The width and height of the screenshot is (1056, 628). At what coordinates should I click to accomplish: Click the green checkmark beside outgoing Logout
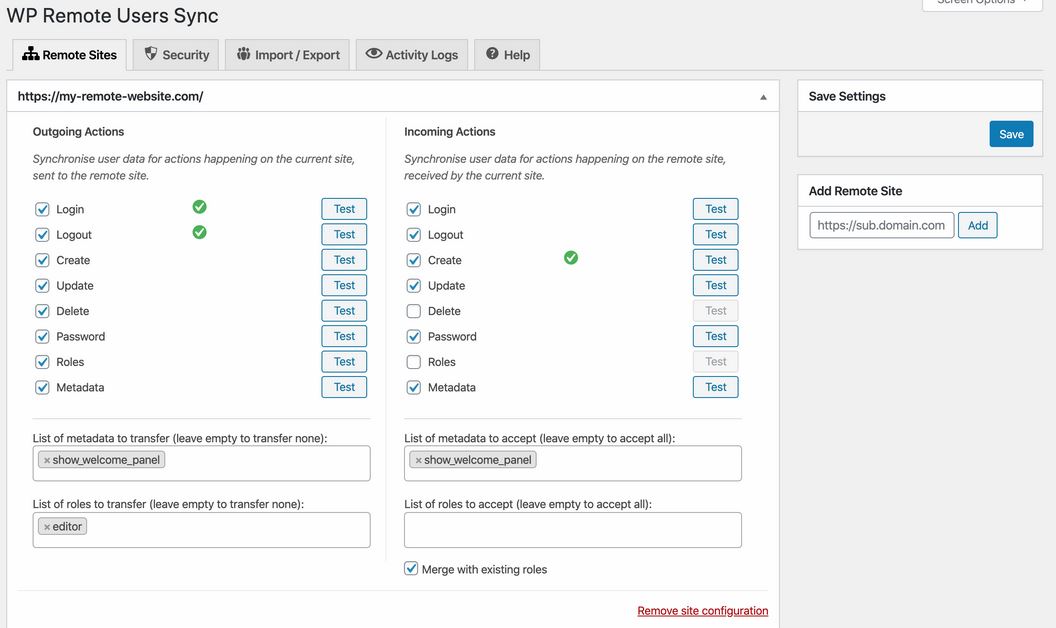pos(199,232)
